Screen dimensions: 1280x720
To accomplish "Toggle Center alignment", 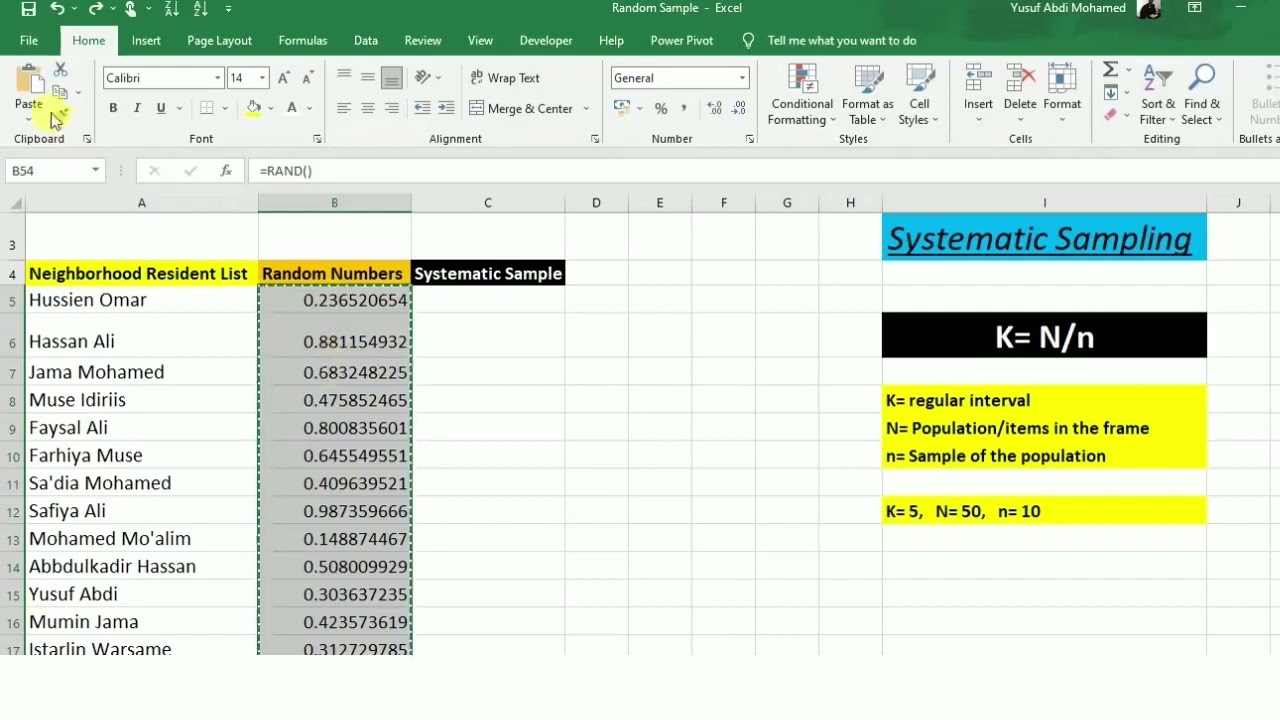I will point(368,108).
